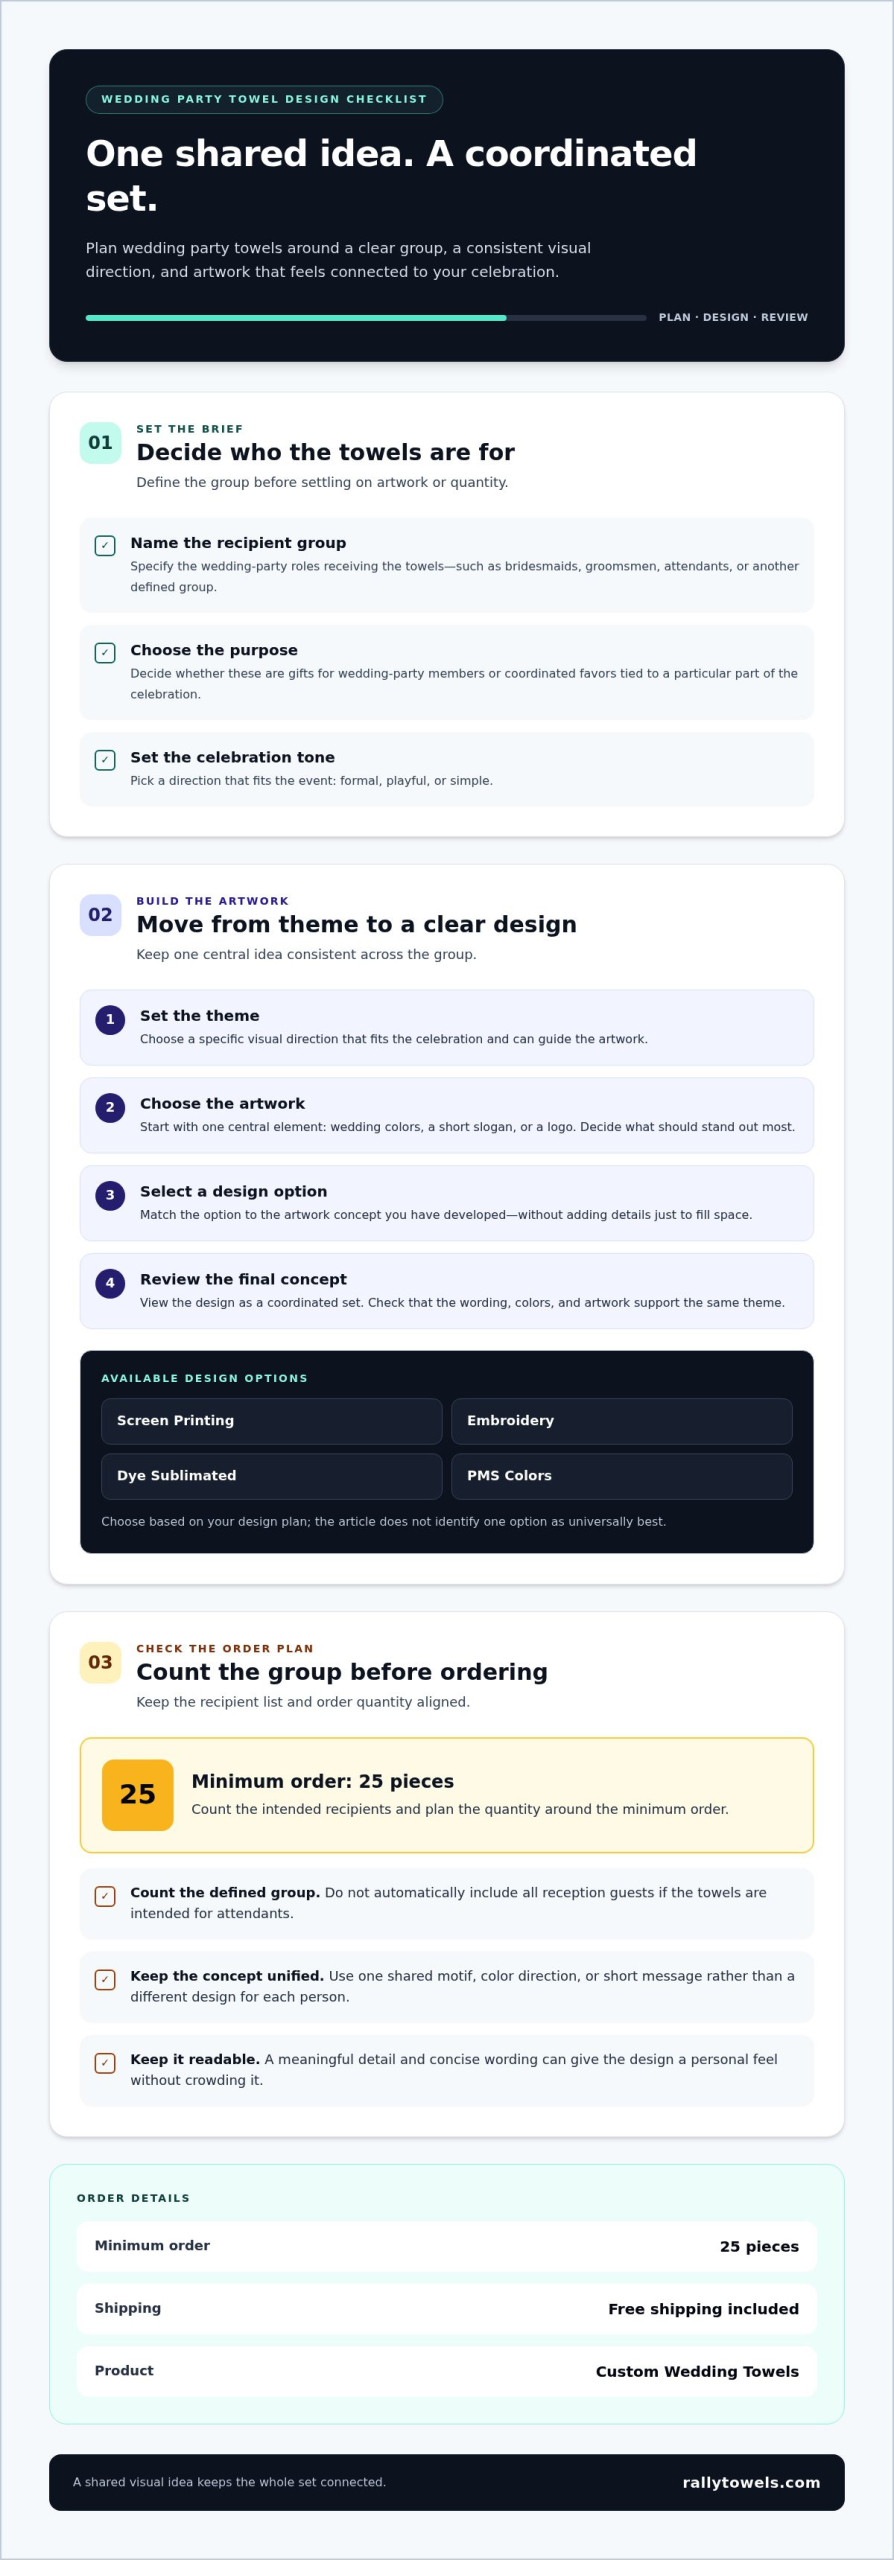Select step 1 circle for Set the theme
This screenshot has height=2560, width=894.
pyautogui.click(x=110, y=1020)
